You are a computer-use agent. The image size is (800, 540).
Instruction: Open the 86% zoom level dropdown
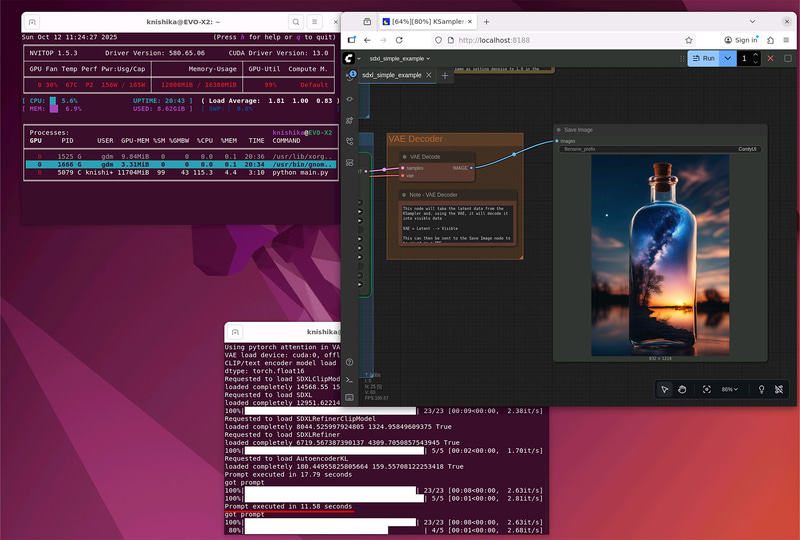(730, 389)
